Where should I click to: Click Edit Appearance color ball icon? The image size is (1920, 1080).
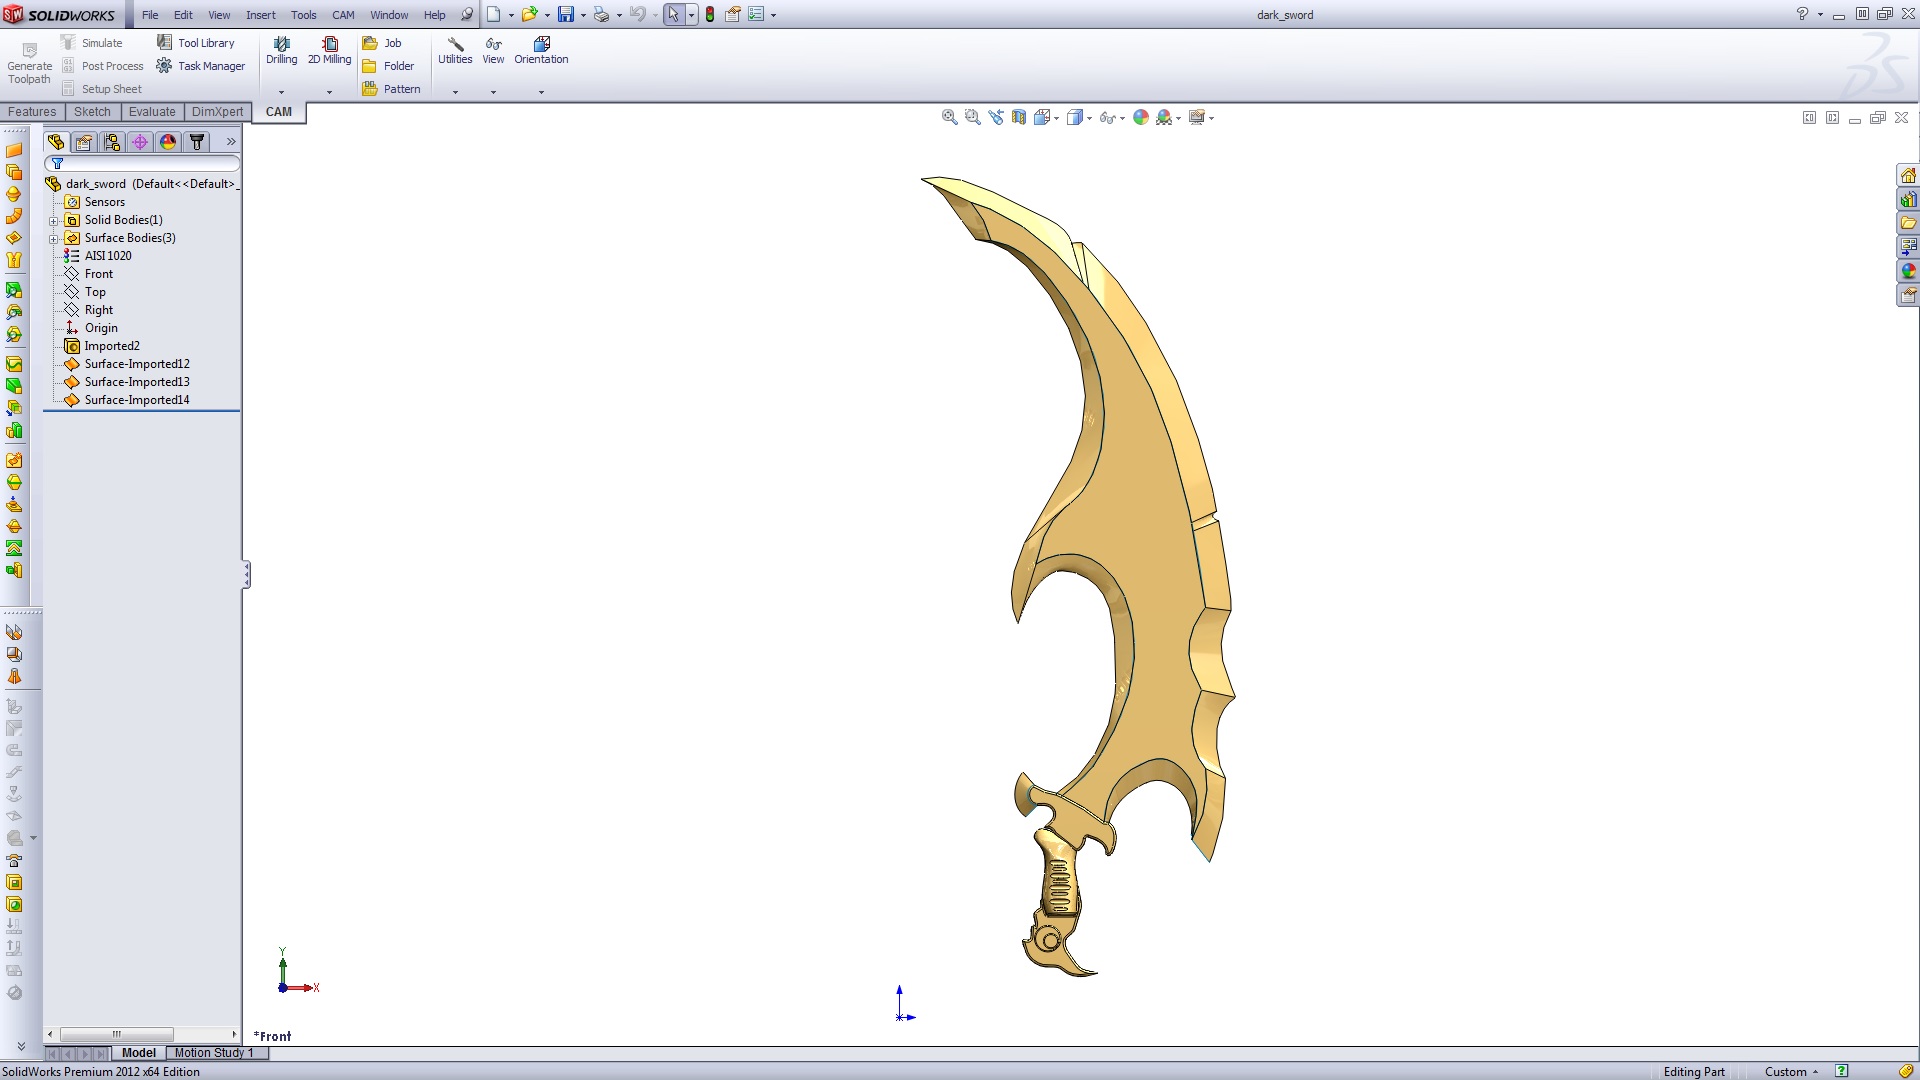tap(1141, 117)
